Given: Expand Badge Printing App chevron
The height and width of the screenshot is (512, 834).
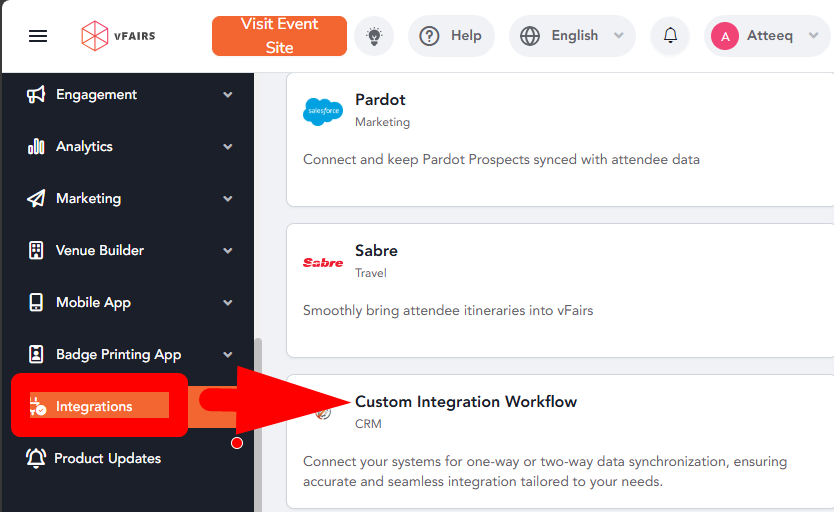Looking at the screenshot, I should pos(228,355).
